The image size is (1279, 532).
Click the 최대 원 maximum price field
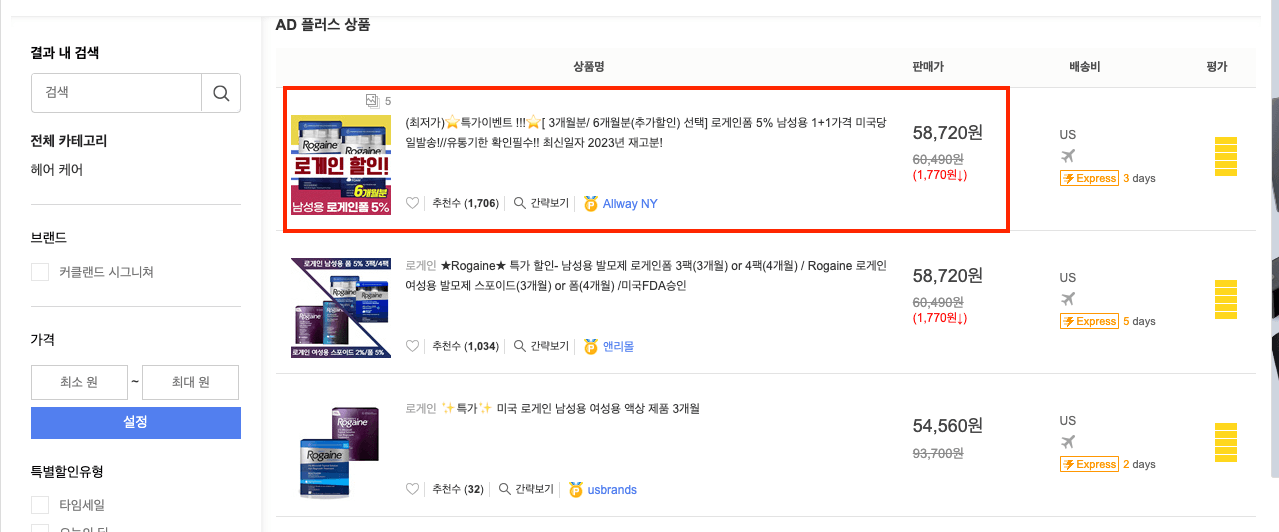point(190,382)
